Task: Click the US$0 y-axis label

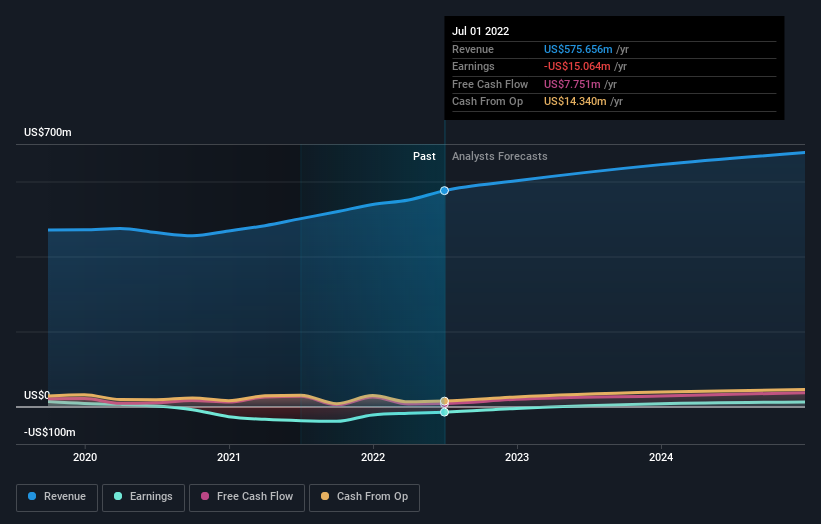Action: [37, 395]
